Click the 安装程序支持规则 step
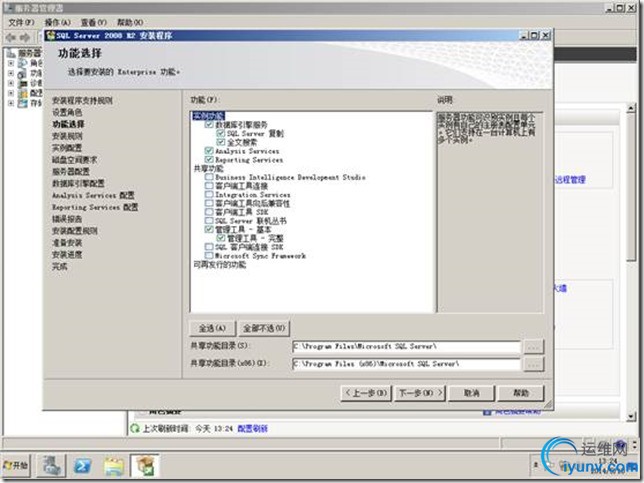 tap(82, 100)
